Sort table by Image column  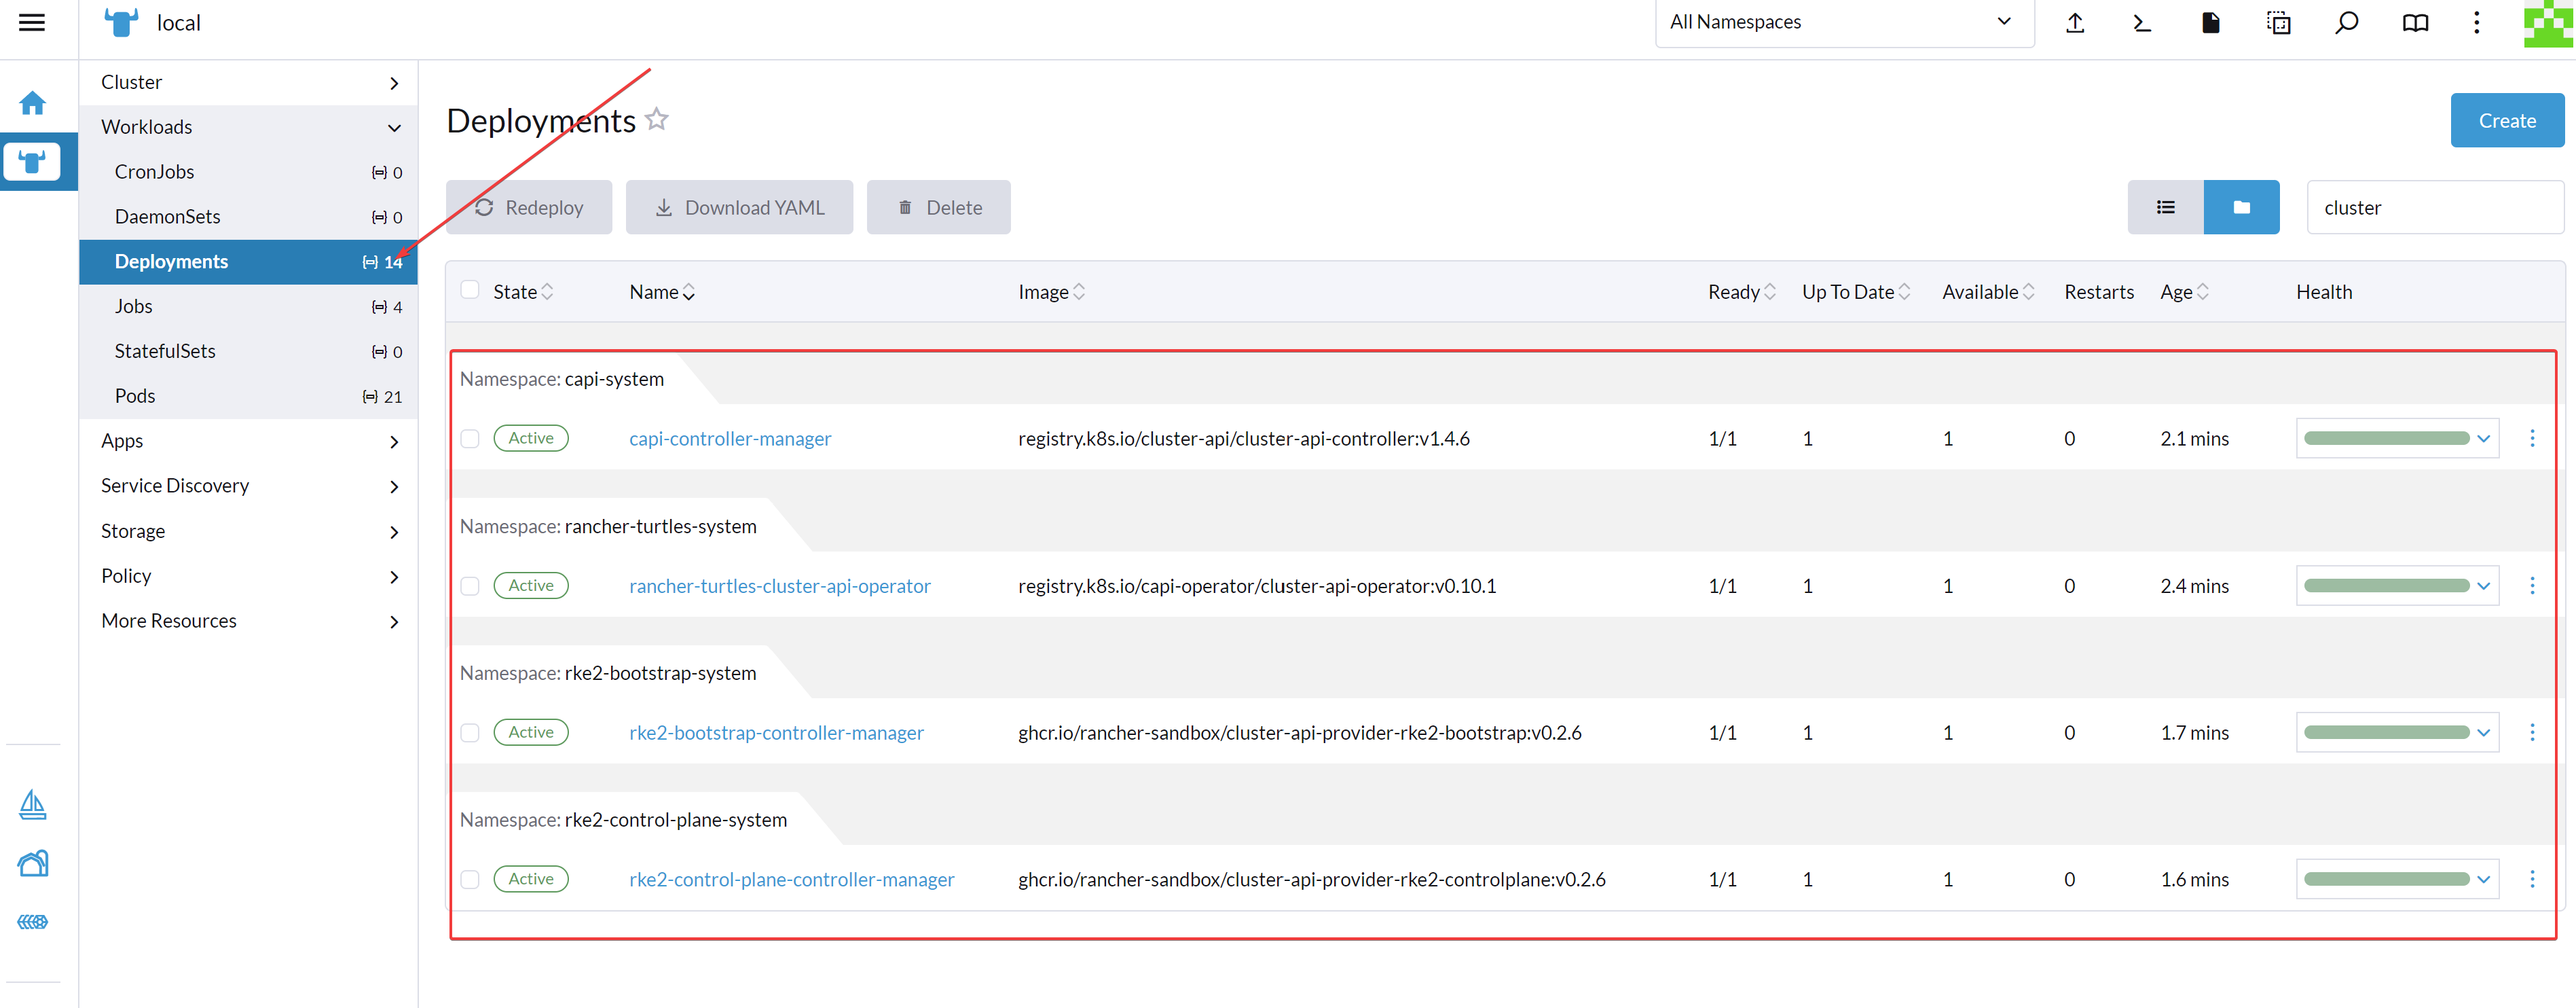[x=1051, y=292]
